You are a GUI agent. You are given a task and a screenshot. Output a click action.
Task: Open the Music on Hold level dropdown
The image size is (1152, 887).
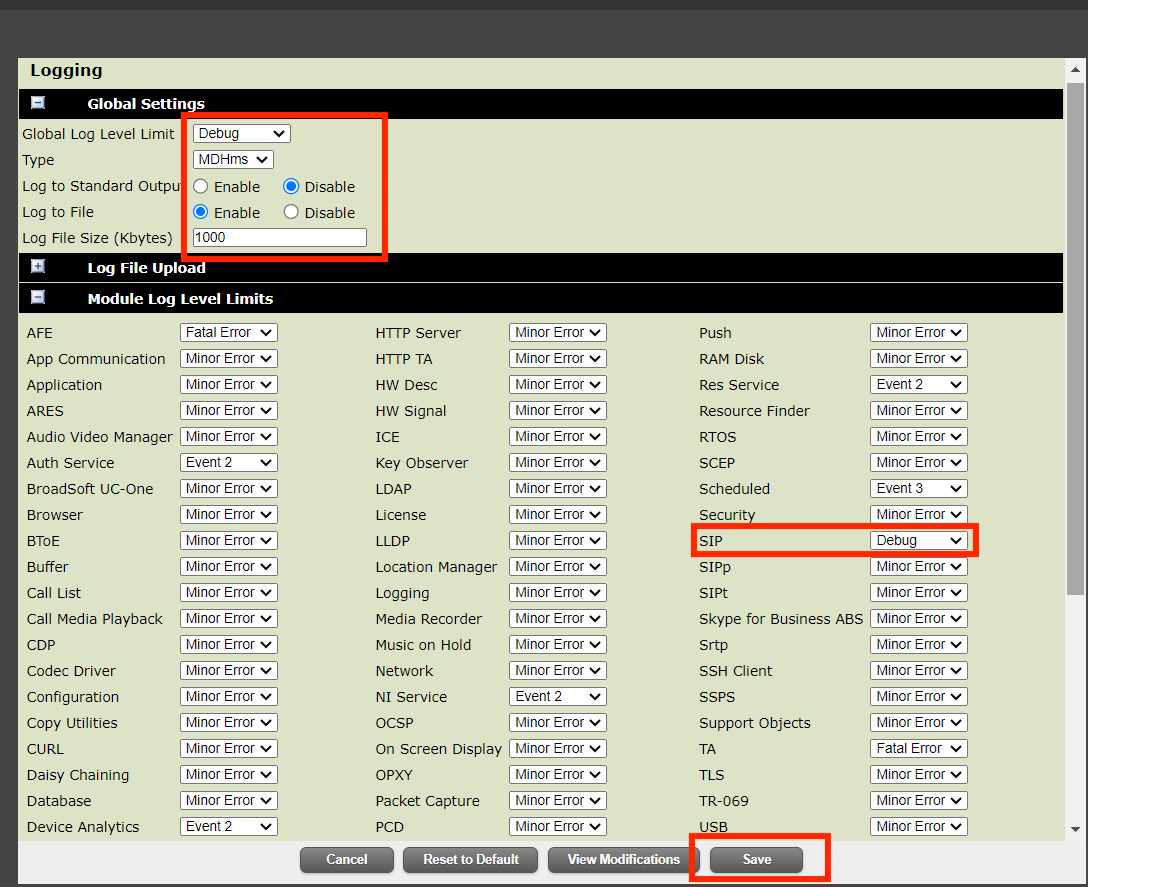point(558,644)
